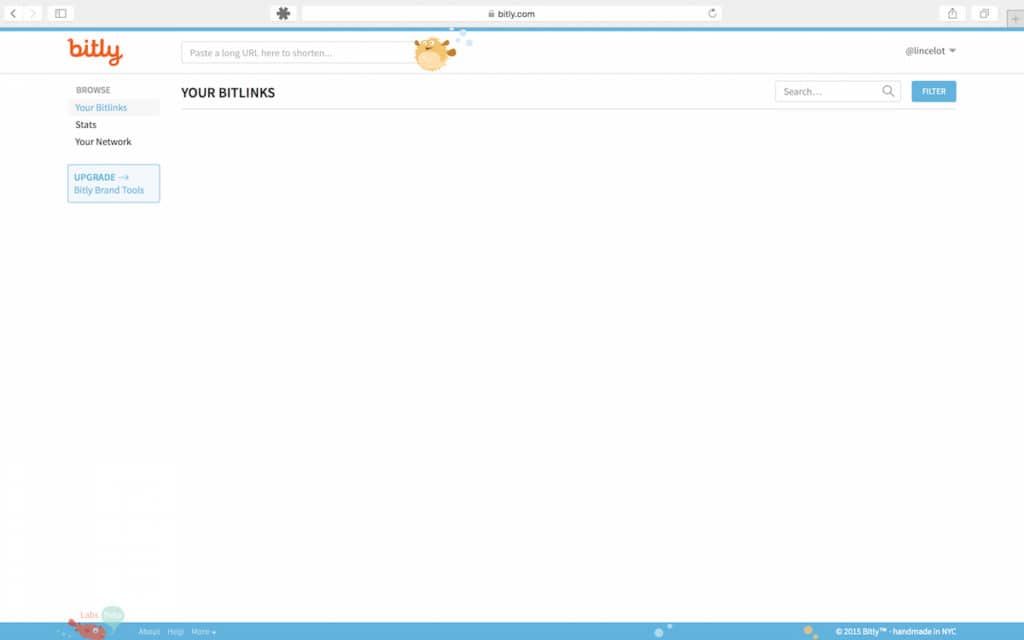The height and width of the screenshot is (640, 1024).
Task: Click the Safari back arrow
Action: click(x=13, y=13)
